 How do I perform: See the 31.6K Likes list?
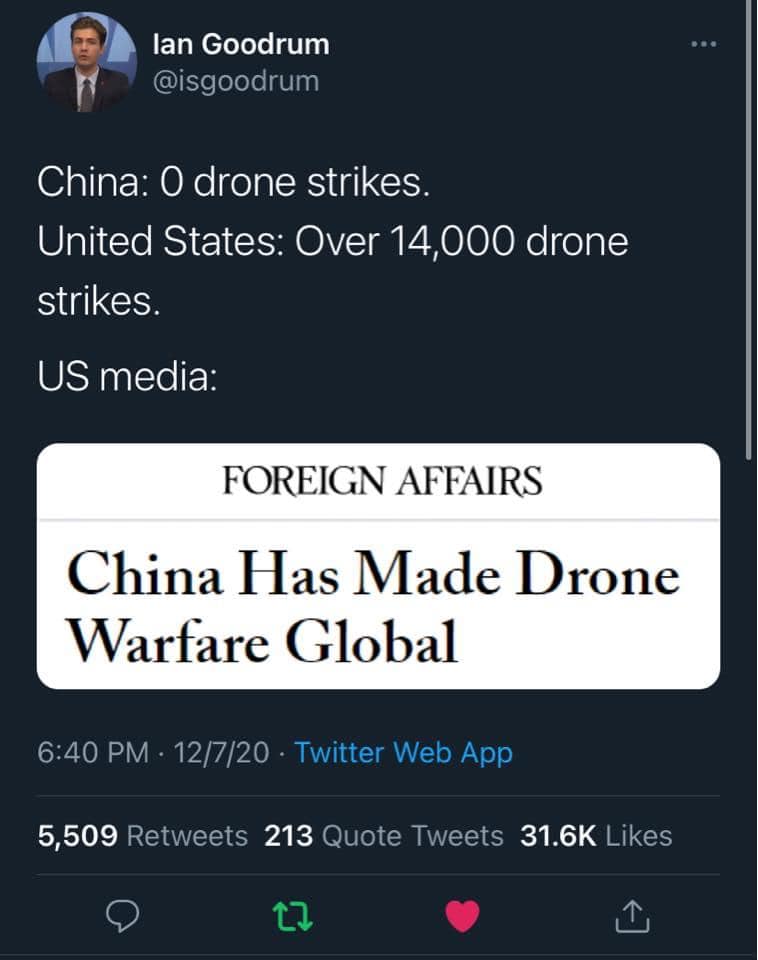(x=596, y=835)
